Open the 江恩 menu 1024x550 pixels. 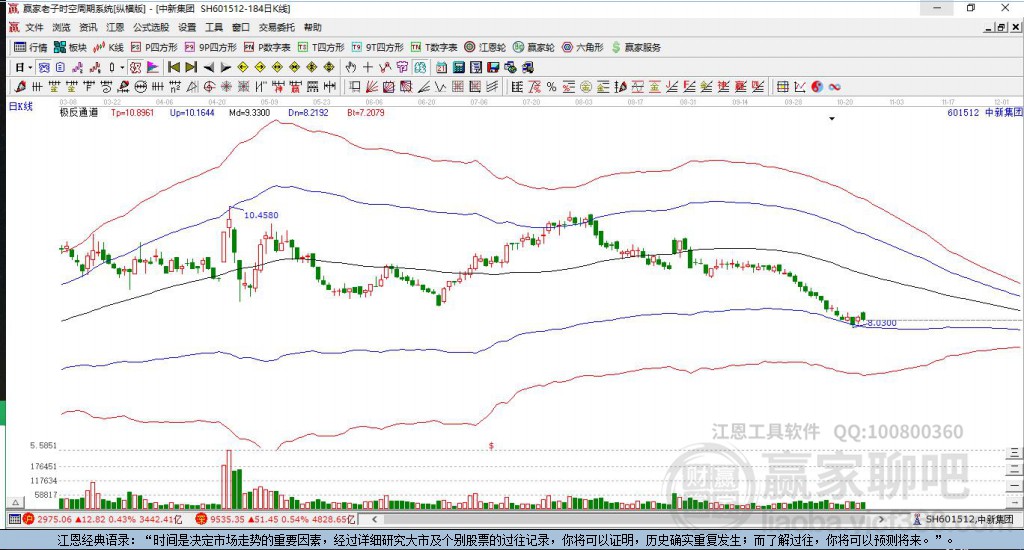click(x=115, y=27)
